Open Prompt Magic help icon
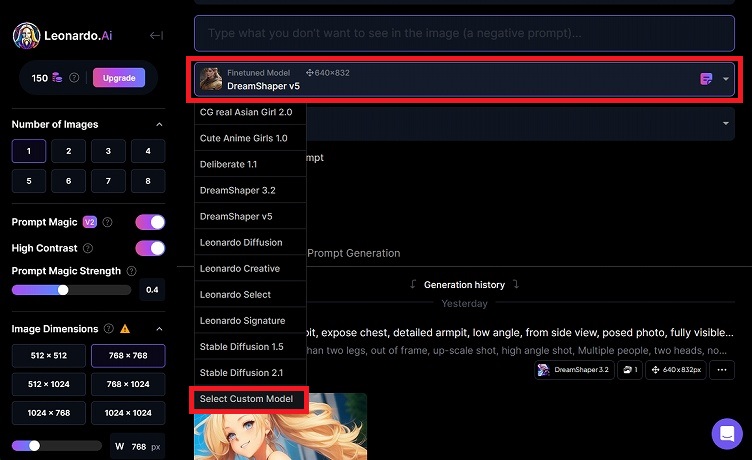 [107, 222]
